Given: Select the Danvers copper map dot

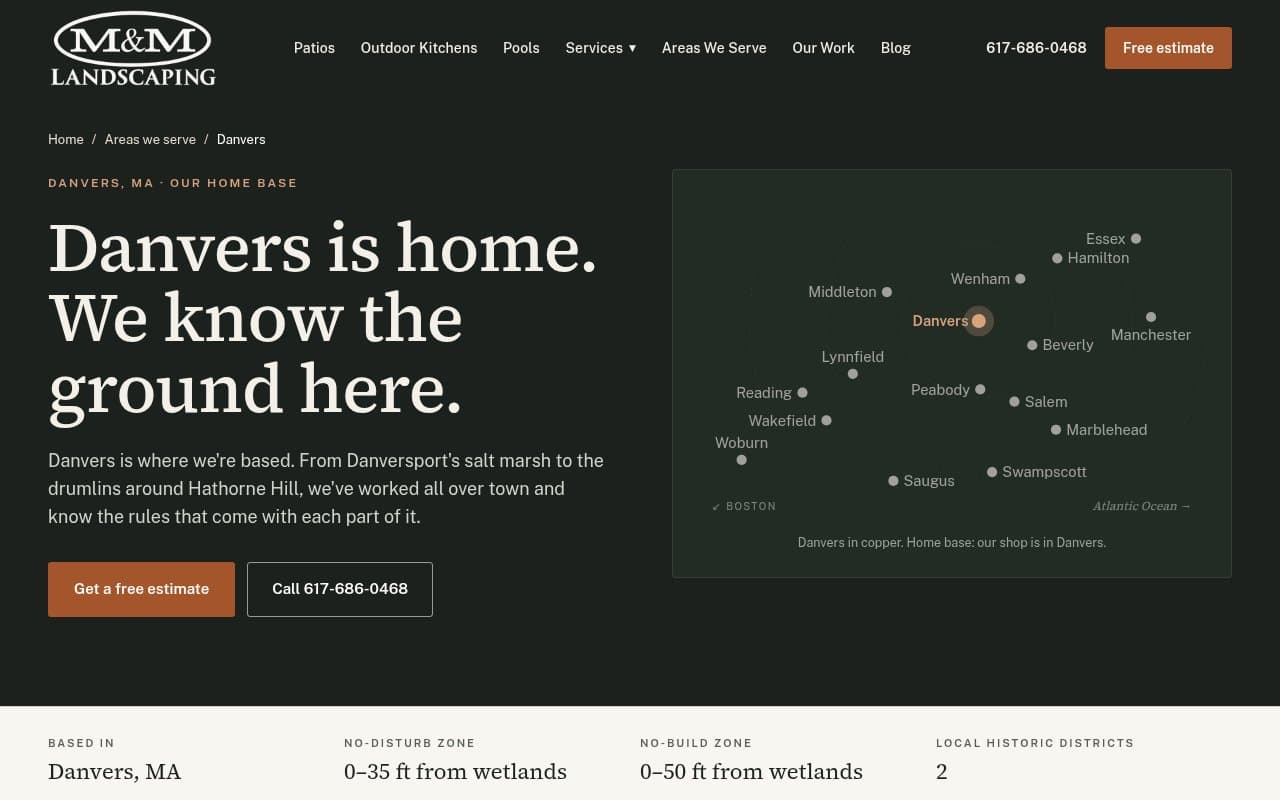Looking at the screenshot, I should pyautogui.click(x=979, y=321).
